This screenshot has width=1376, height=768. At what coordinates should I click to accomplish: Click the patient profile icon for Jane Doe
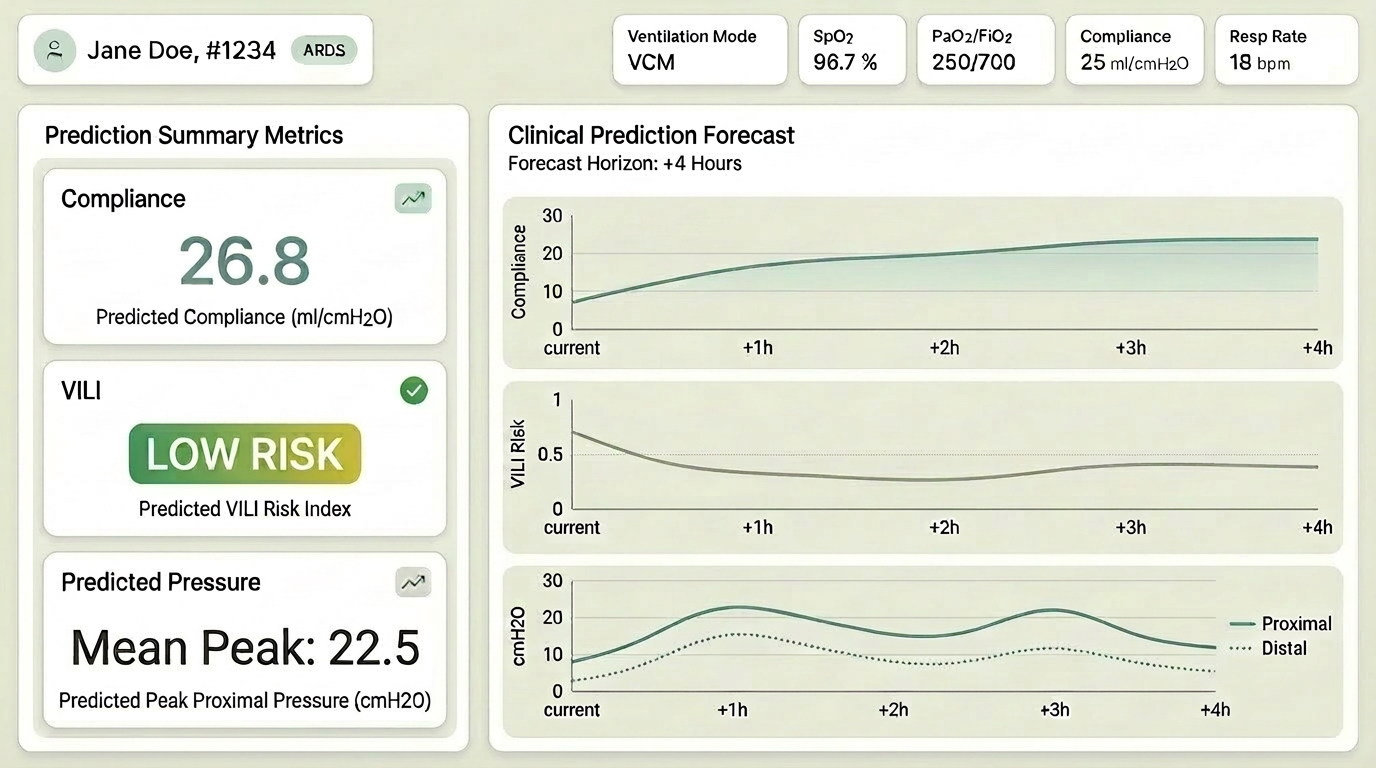pos(54,50)
